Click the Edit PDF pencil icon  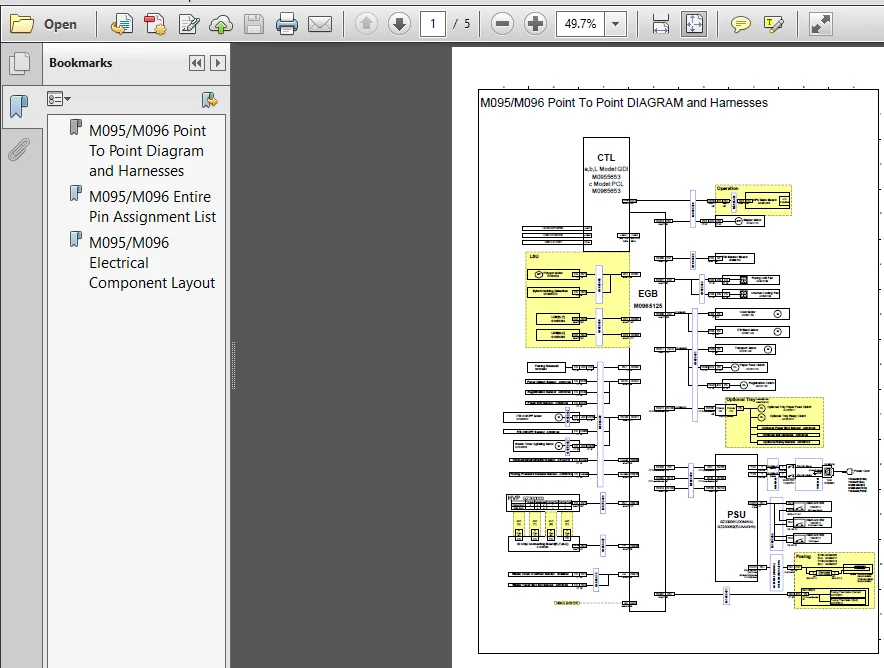pyautogui.click(x=188, y=24)
